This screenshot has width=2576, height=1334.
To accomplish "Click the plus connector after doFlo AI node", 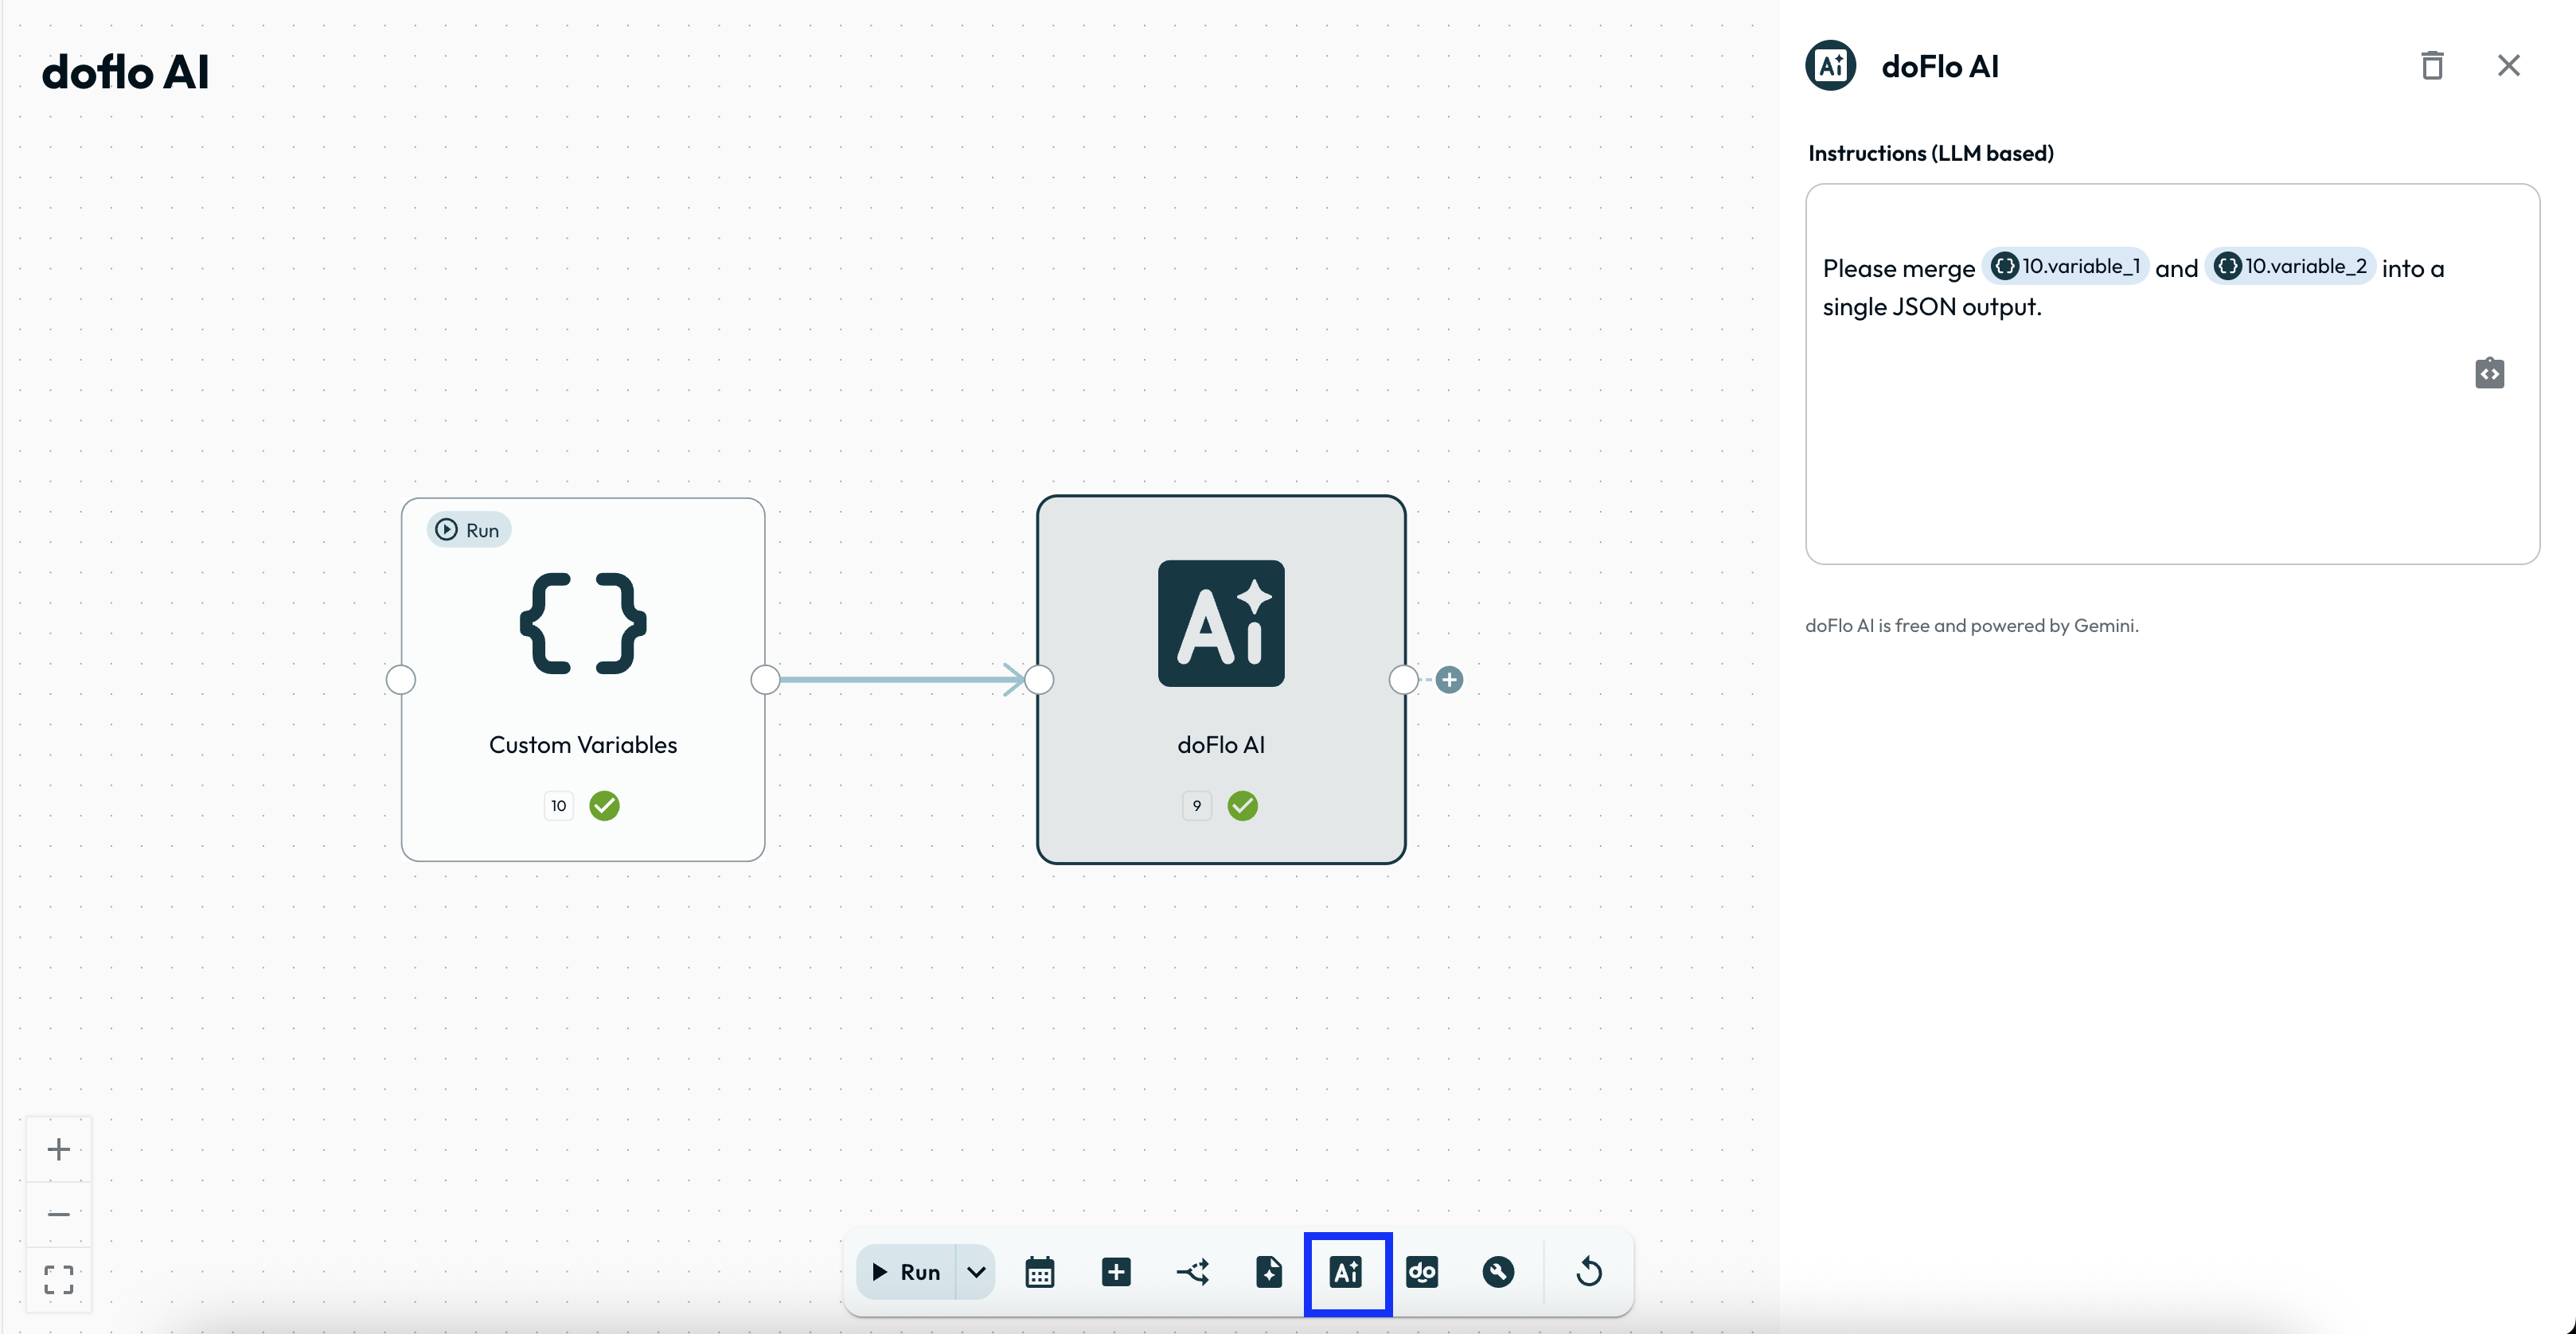I will (x=1449, y=680).
